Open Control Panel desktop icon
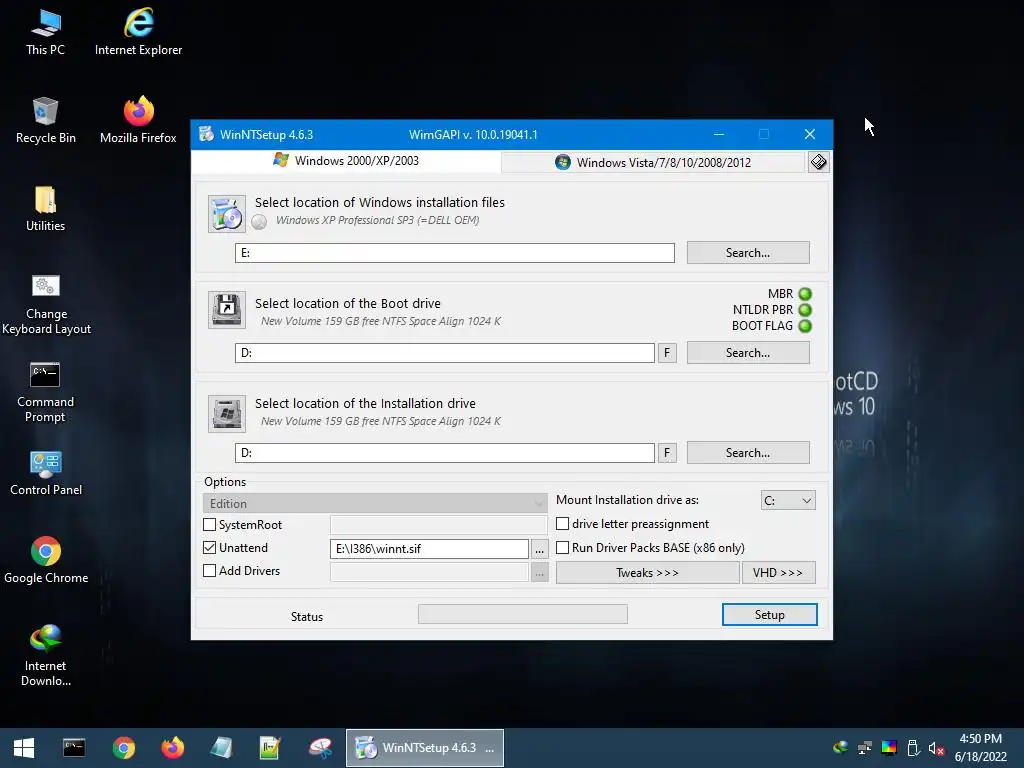The height and width of the screenshot is (768, 1024). pyautogui.click(x=46, y=473)
